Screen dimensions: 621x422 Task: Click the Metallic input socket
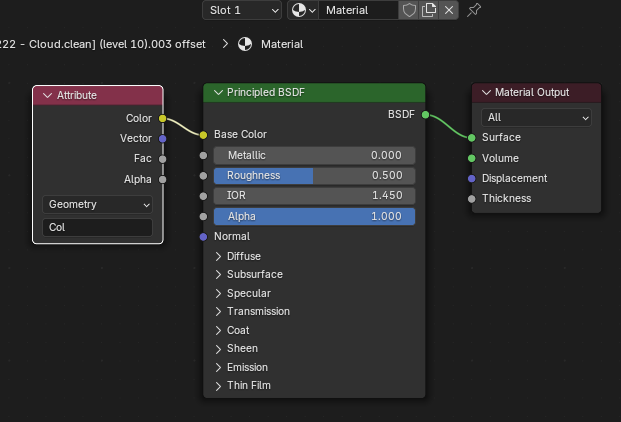point(203,156)
